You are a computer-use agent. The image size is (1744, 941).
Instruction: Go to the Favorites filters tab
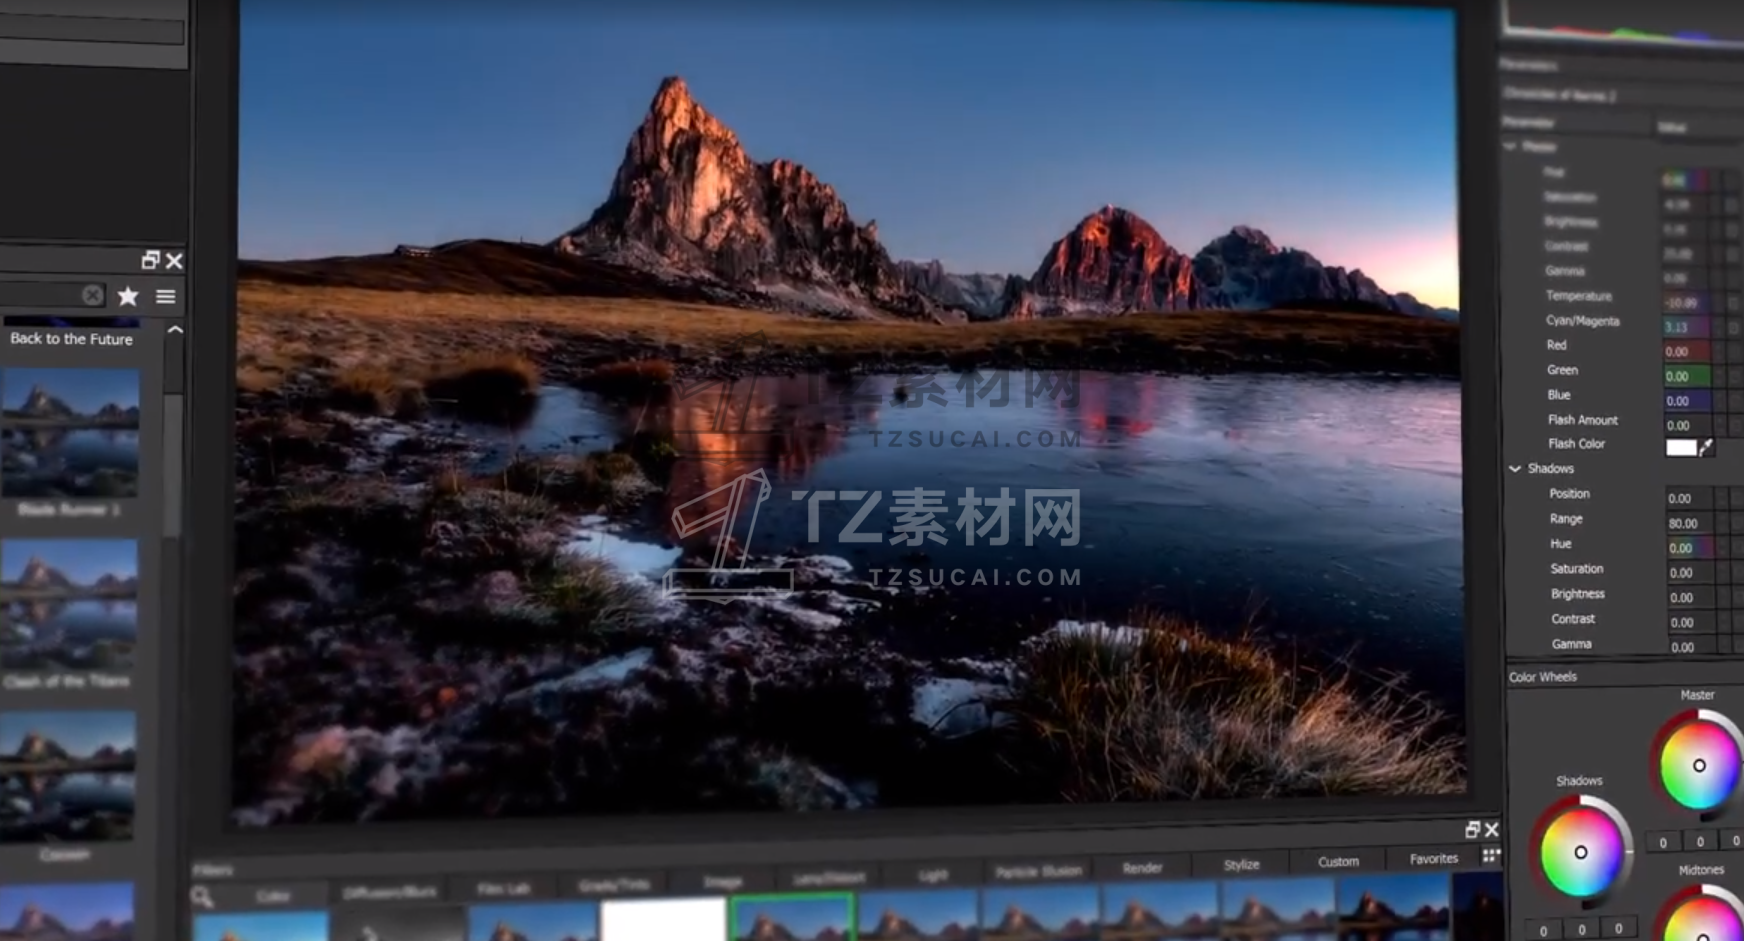tap(1433, 858)
